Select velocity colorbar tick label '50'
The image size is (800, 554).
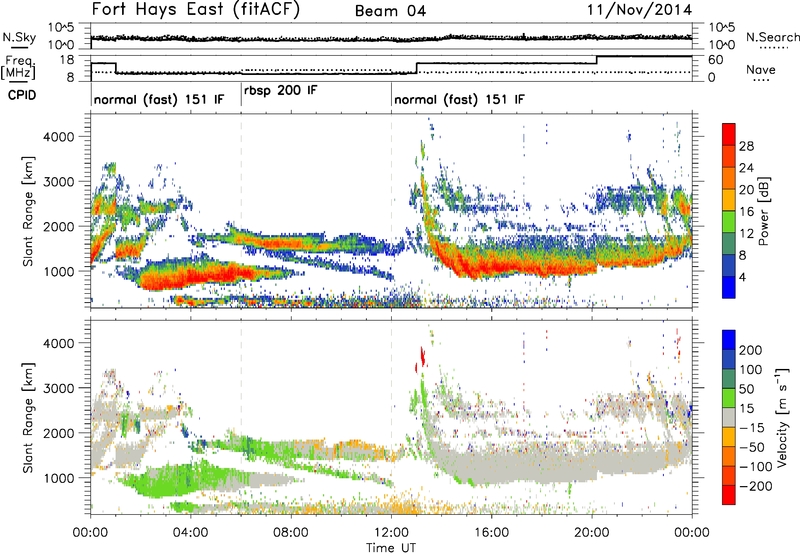coord(746,389)
